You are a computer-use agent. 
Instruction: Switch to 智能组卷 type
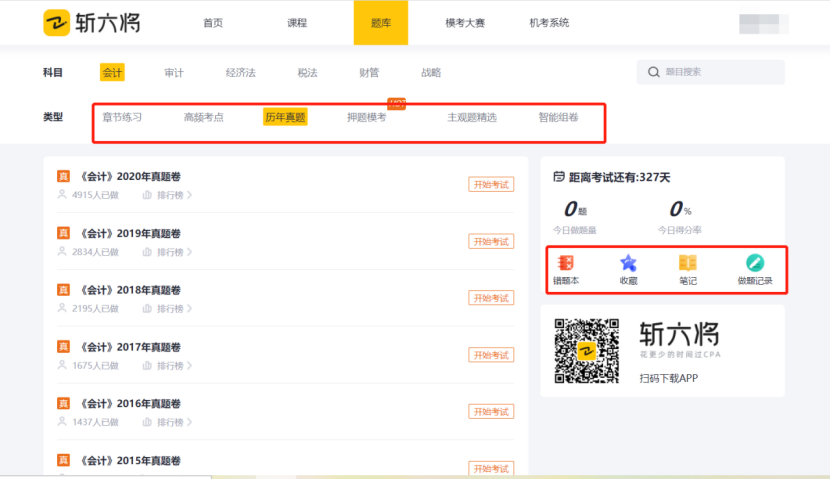558,117
